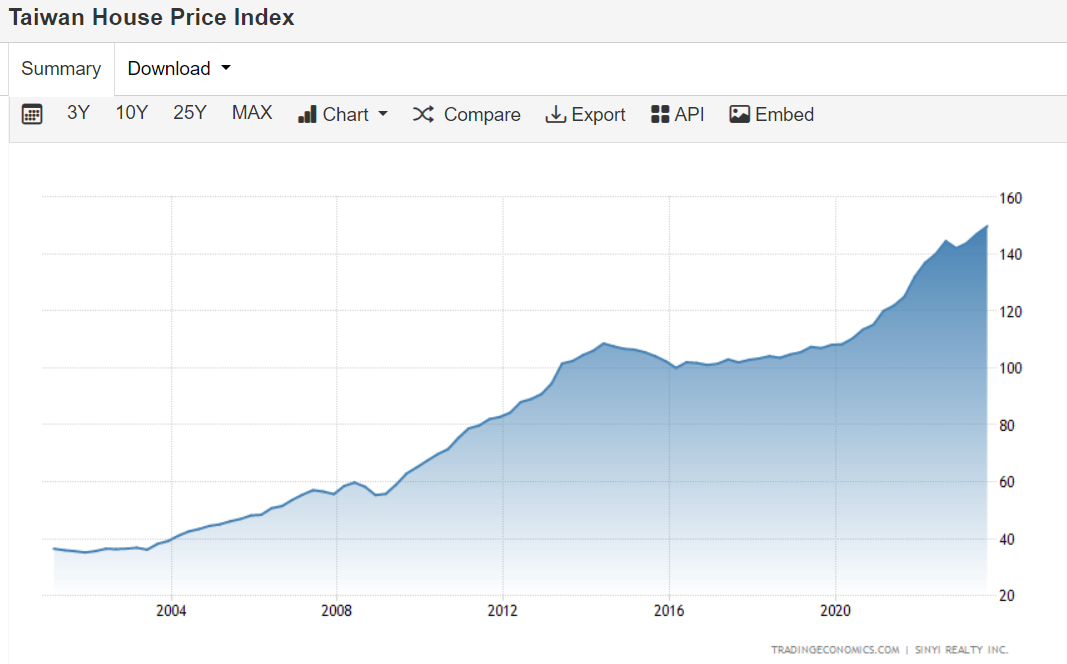Click the Export download icon
1067x664 pixels.
(x=555, y=114)
